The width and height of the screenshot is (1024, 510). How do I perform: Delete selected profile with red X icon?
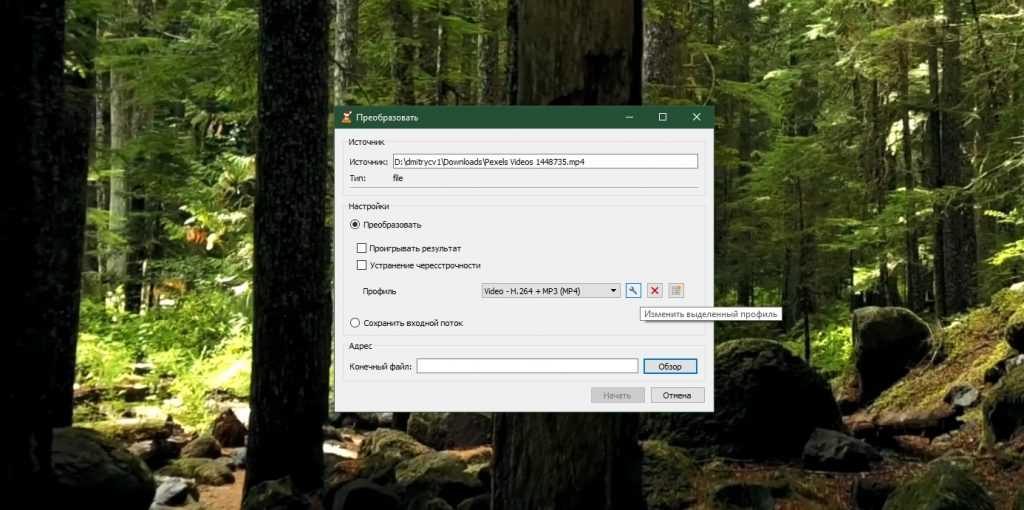655,290
